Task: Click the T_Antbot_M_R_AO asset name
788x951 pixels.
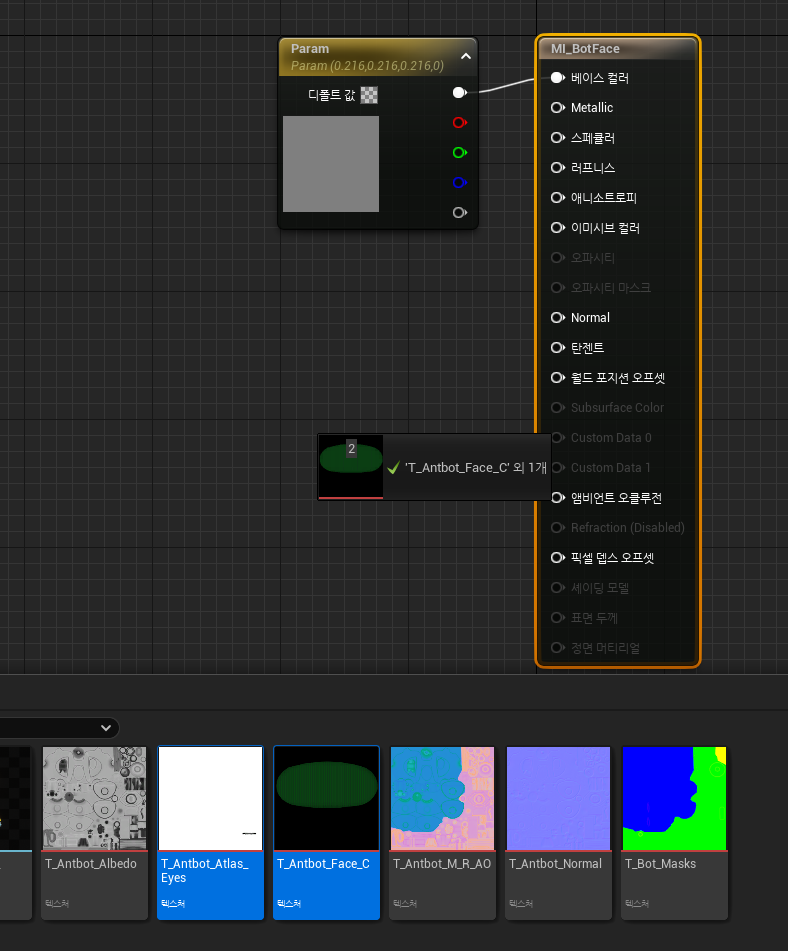Action: click(x=442, y=864)
